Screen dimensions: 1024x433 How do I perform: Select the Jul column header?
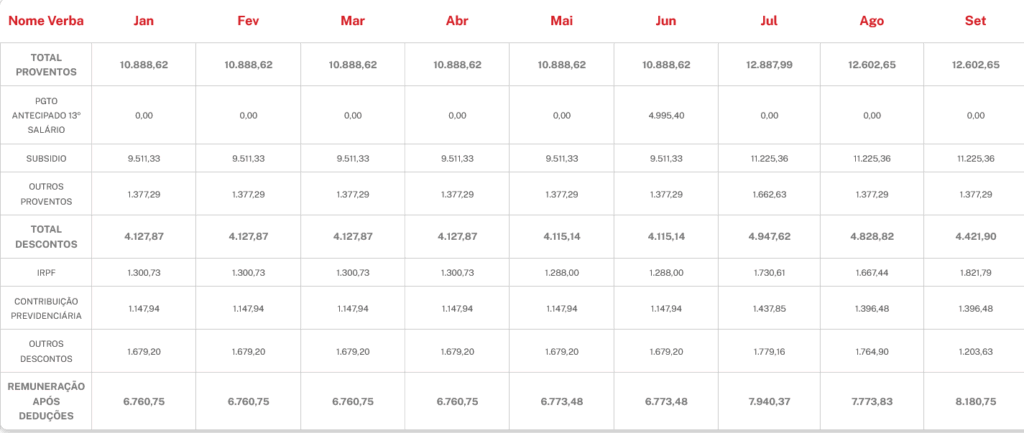click(767, 21)
